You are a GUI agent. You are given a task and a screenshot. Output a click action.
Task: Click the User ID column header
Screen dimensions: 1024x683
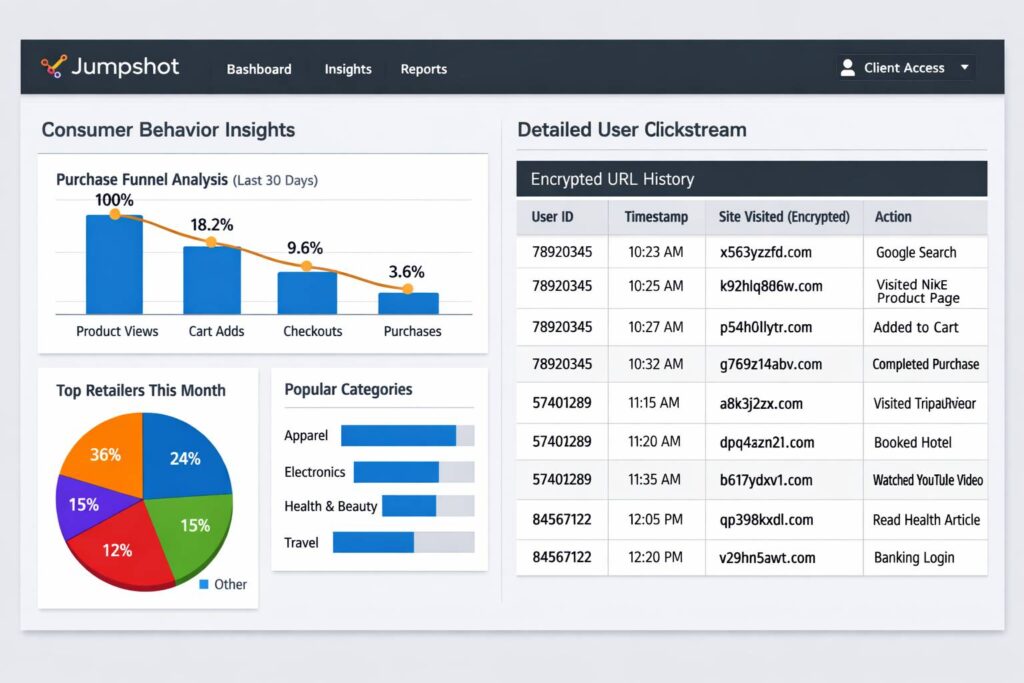[552, 216]
